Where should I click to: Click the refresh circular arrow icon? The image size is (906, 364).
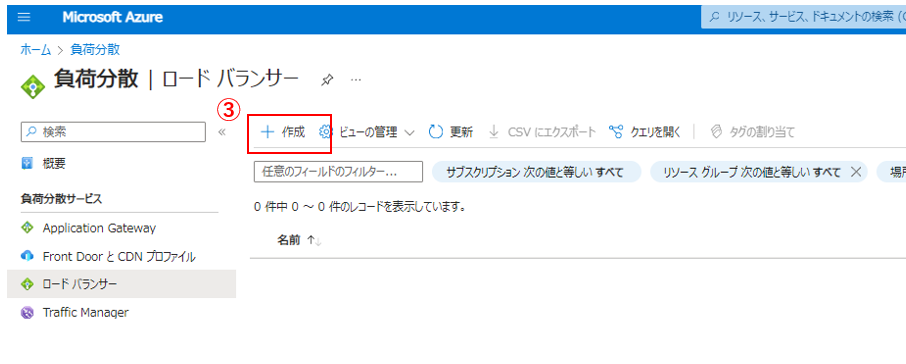pyautogui.click(x=435, y=132)
